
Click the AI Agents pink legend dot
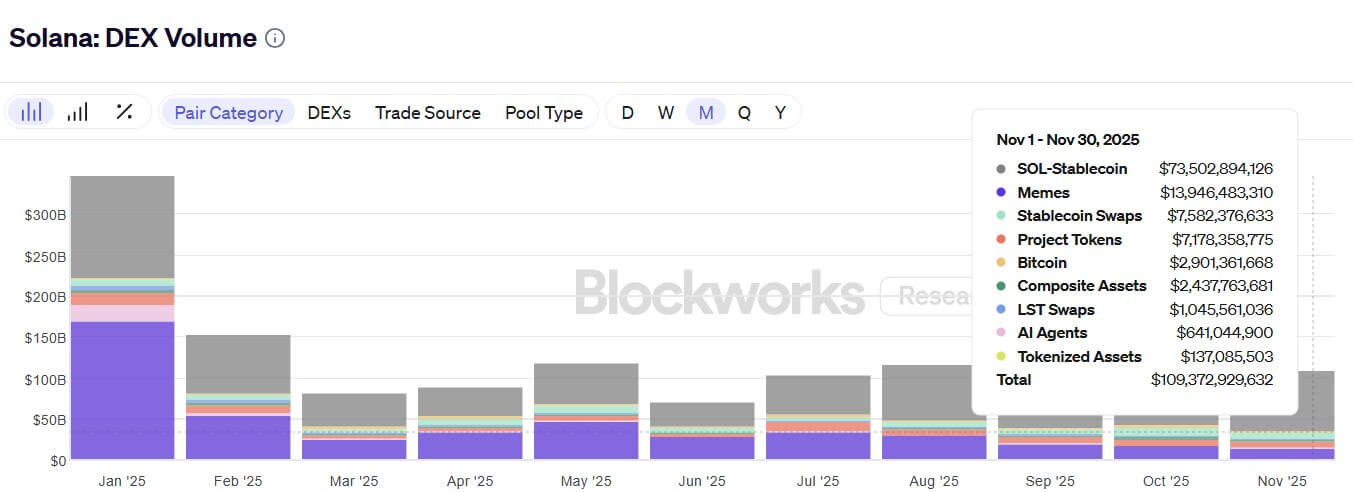(x=1002, y=333)
